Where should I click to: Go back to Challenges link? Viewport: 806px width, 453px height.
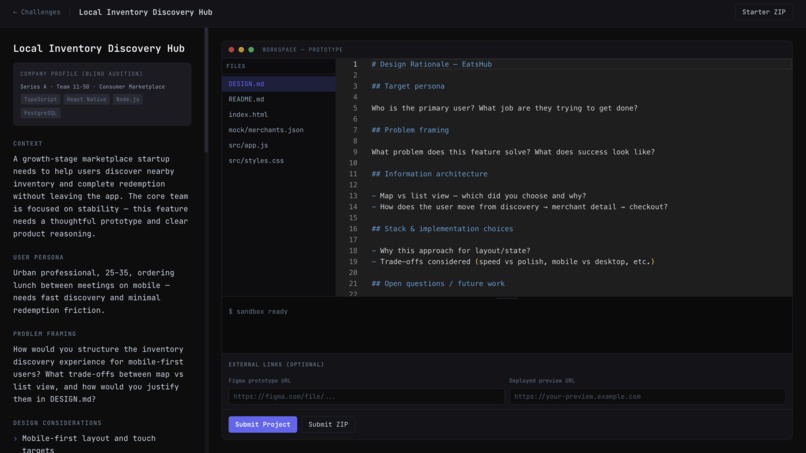click(x=36, y=12)
